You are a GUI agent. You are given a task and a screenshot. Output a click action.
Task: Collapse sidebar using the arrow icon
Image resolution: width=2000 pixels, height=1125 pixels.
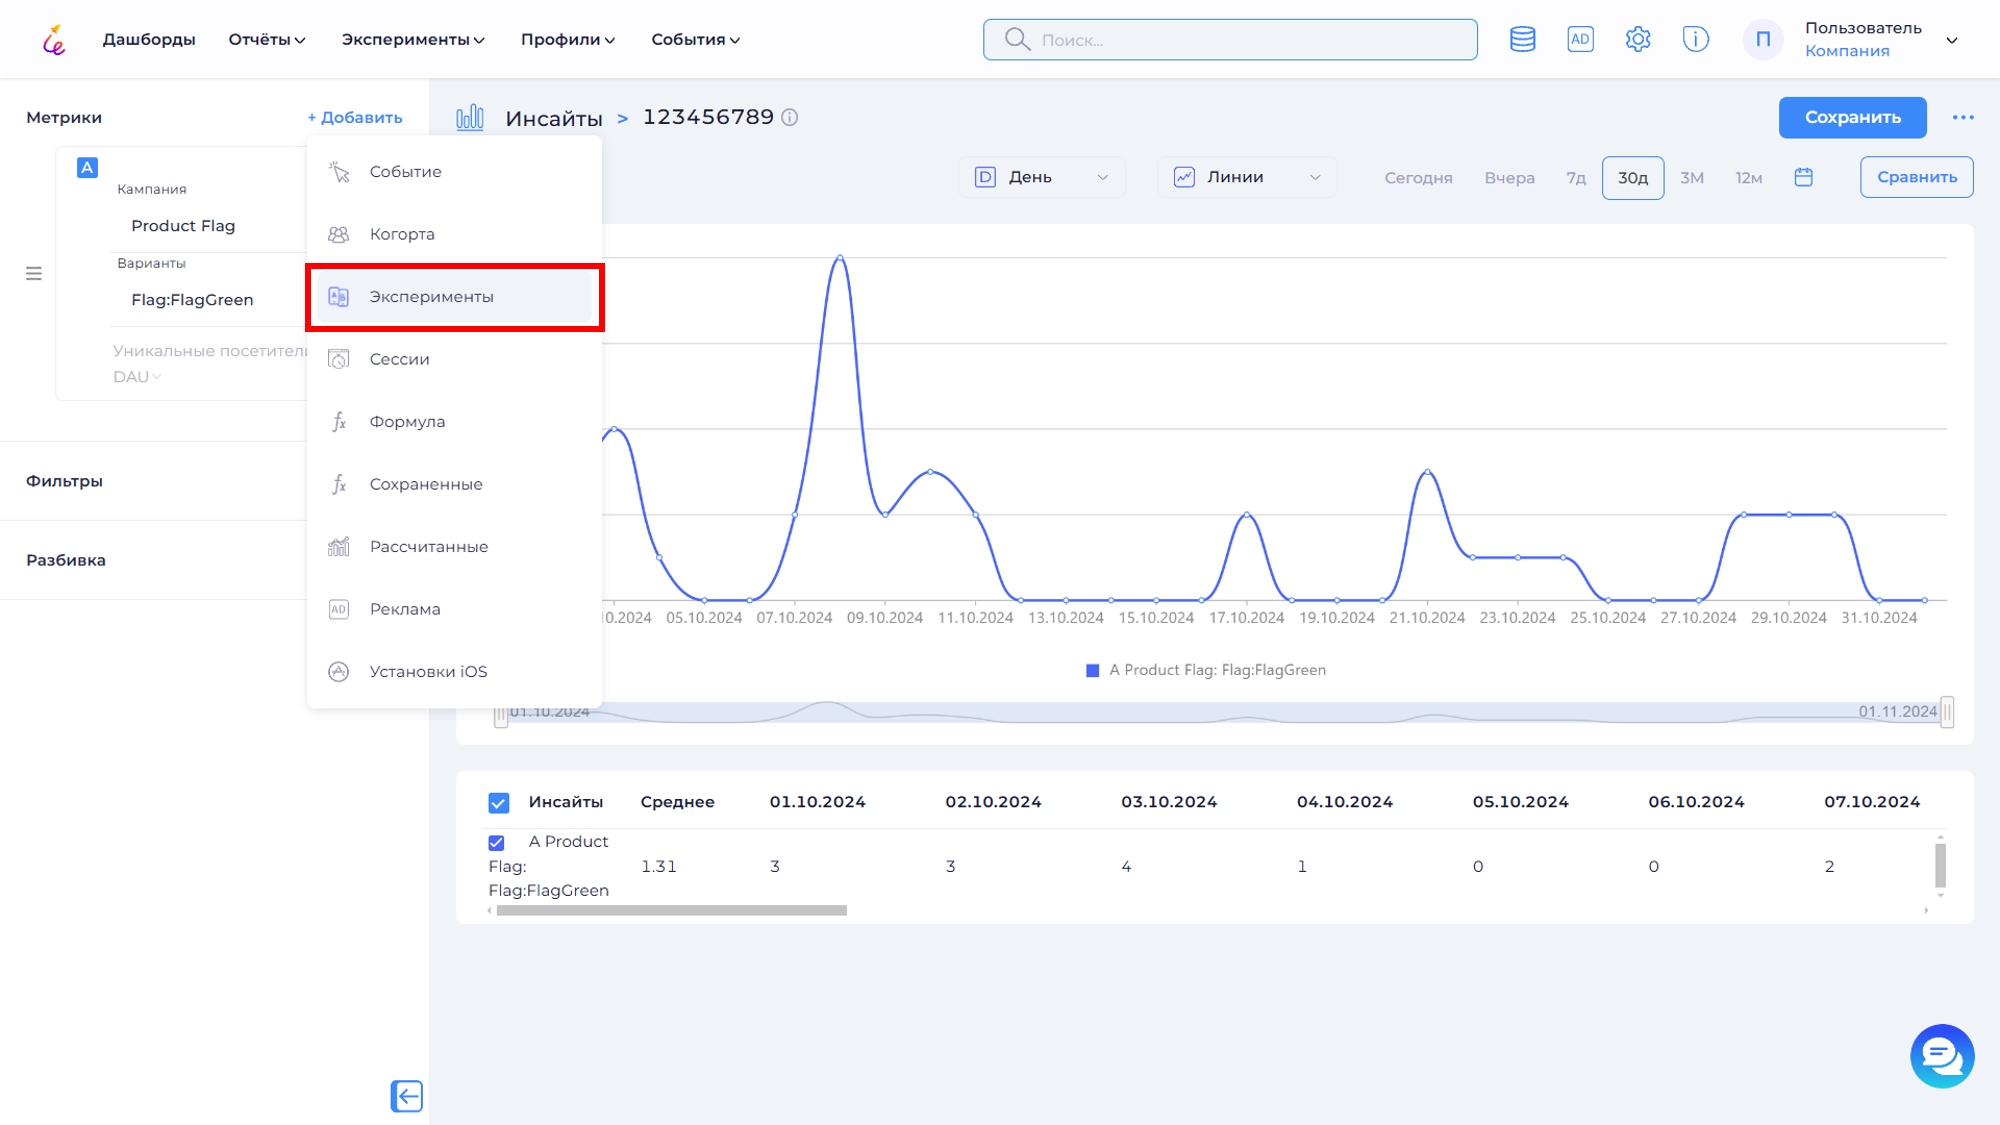pyautogui.click(x=407, y=1096)
